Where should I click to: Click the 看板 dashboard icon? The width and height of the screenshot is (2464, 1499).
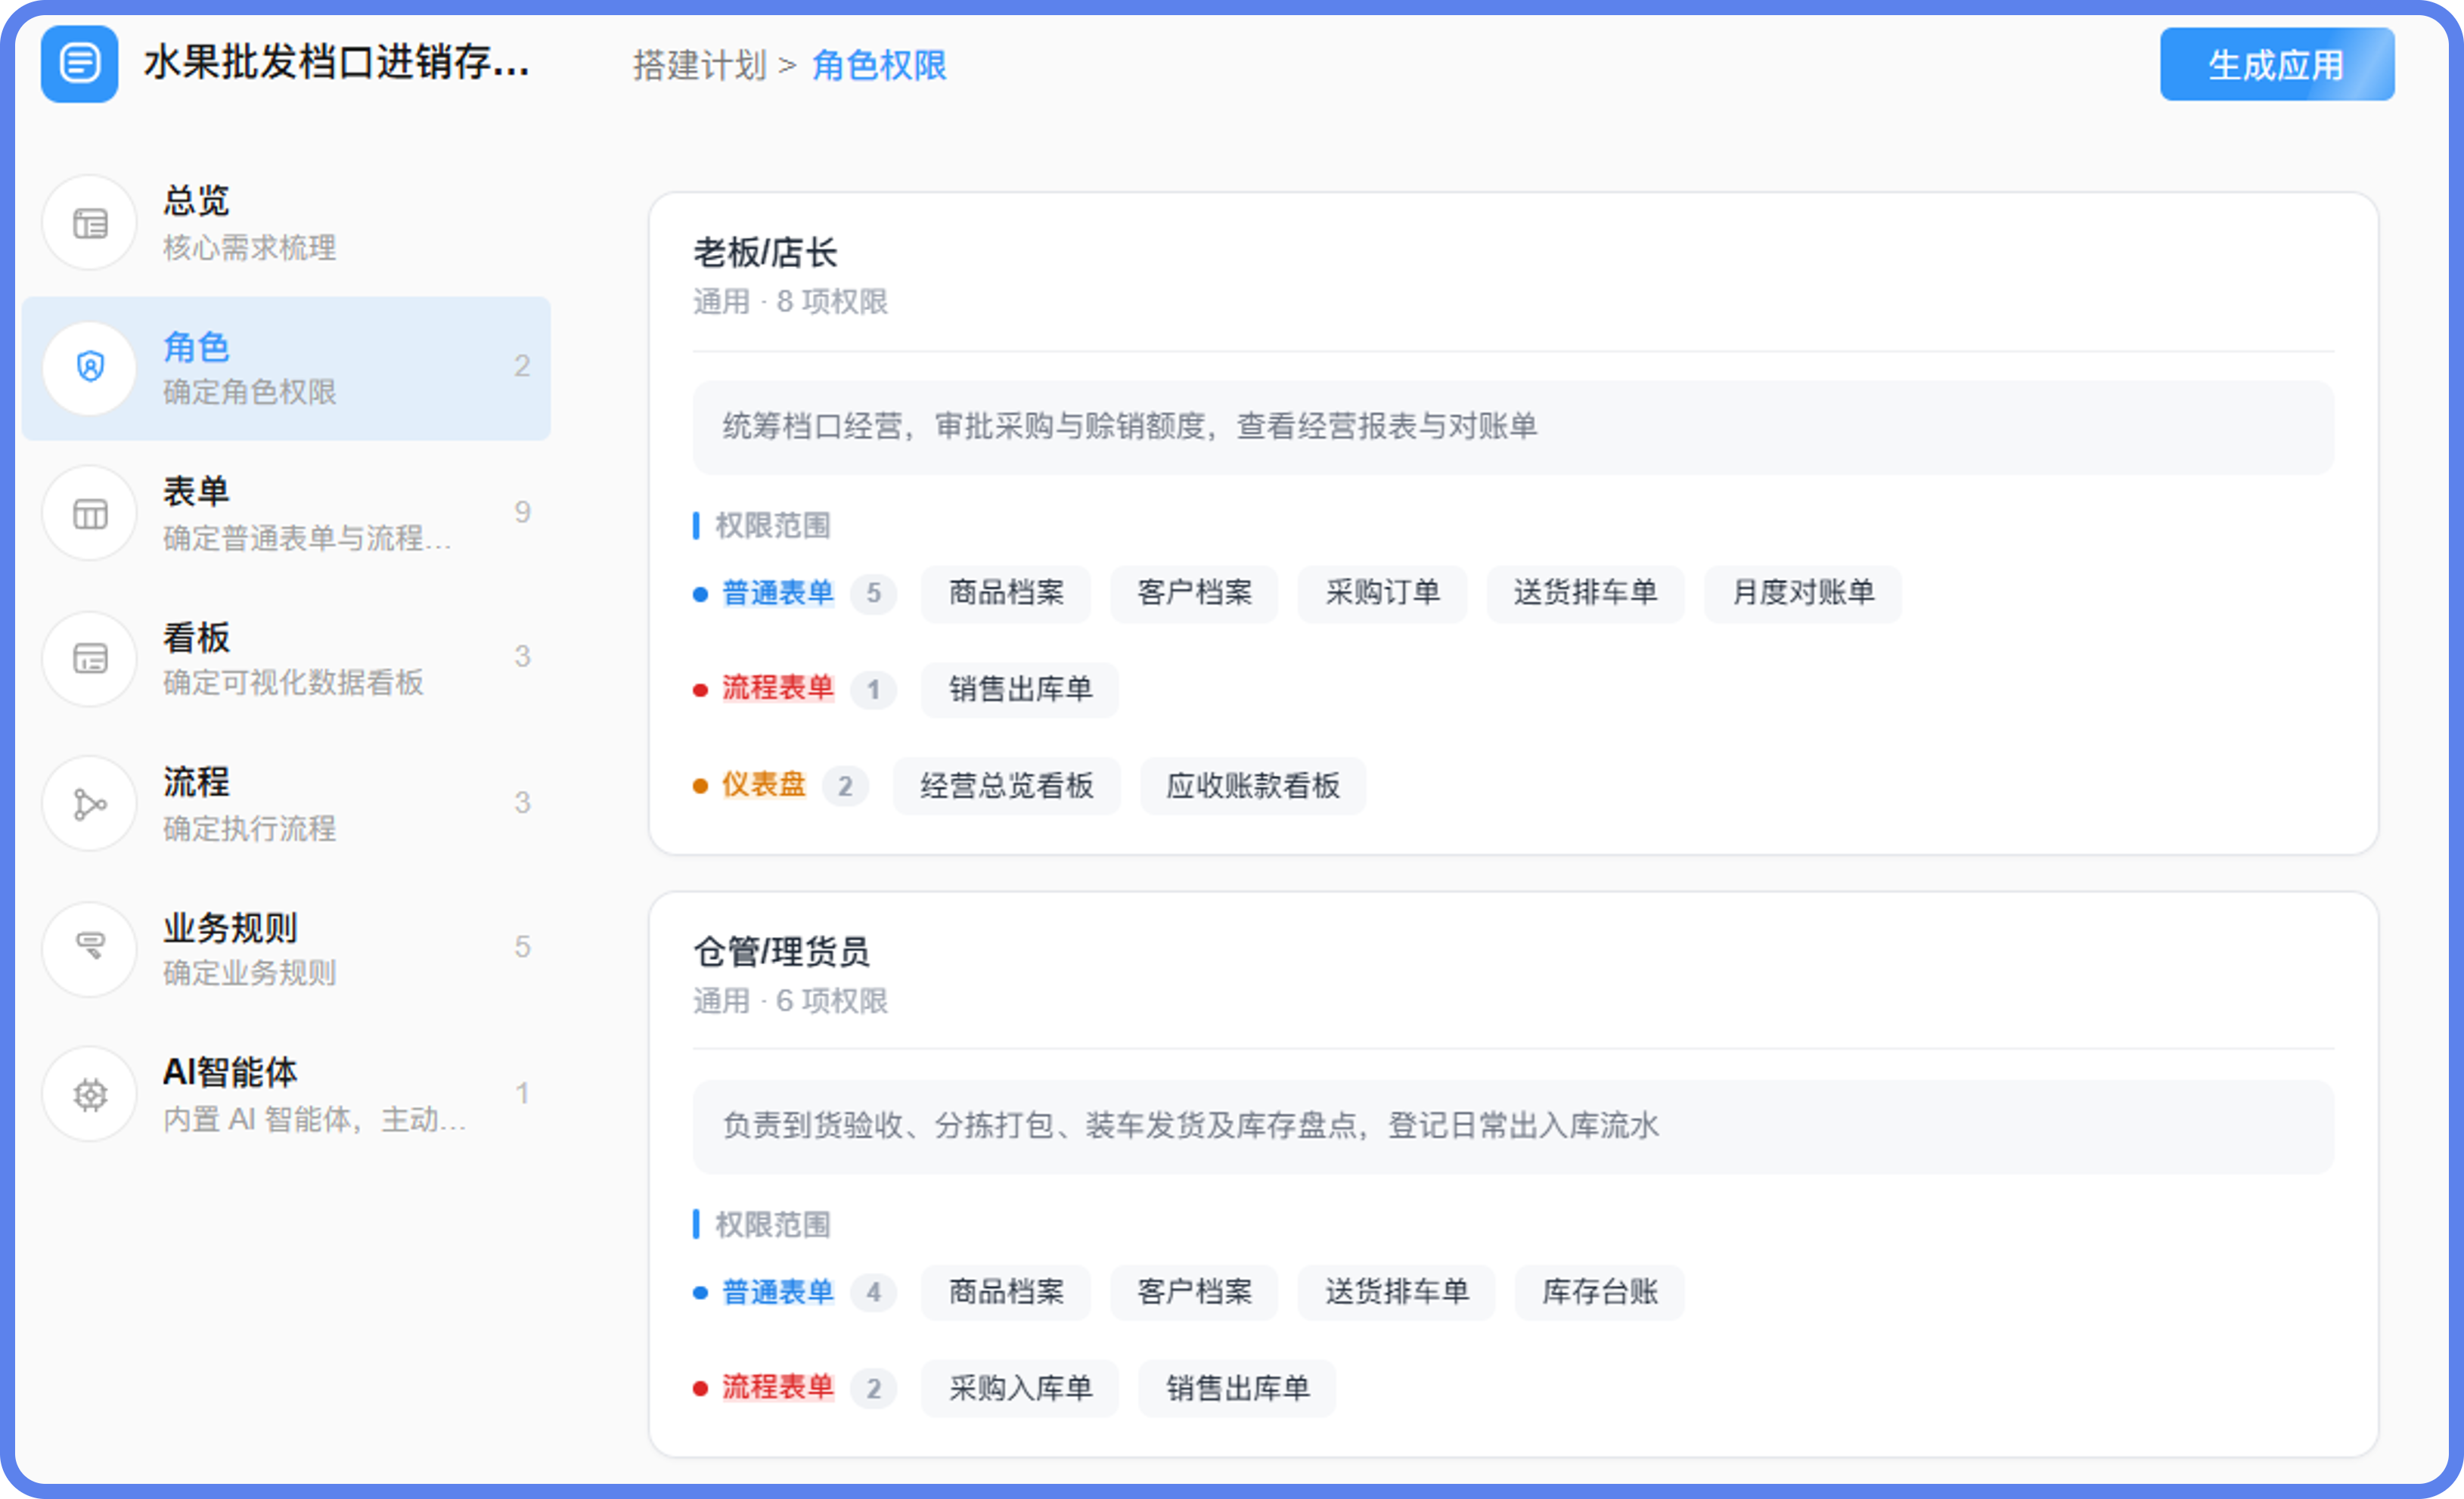pos(90,659)
